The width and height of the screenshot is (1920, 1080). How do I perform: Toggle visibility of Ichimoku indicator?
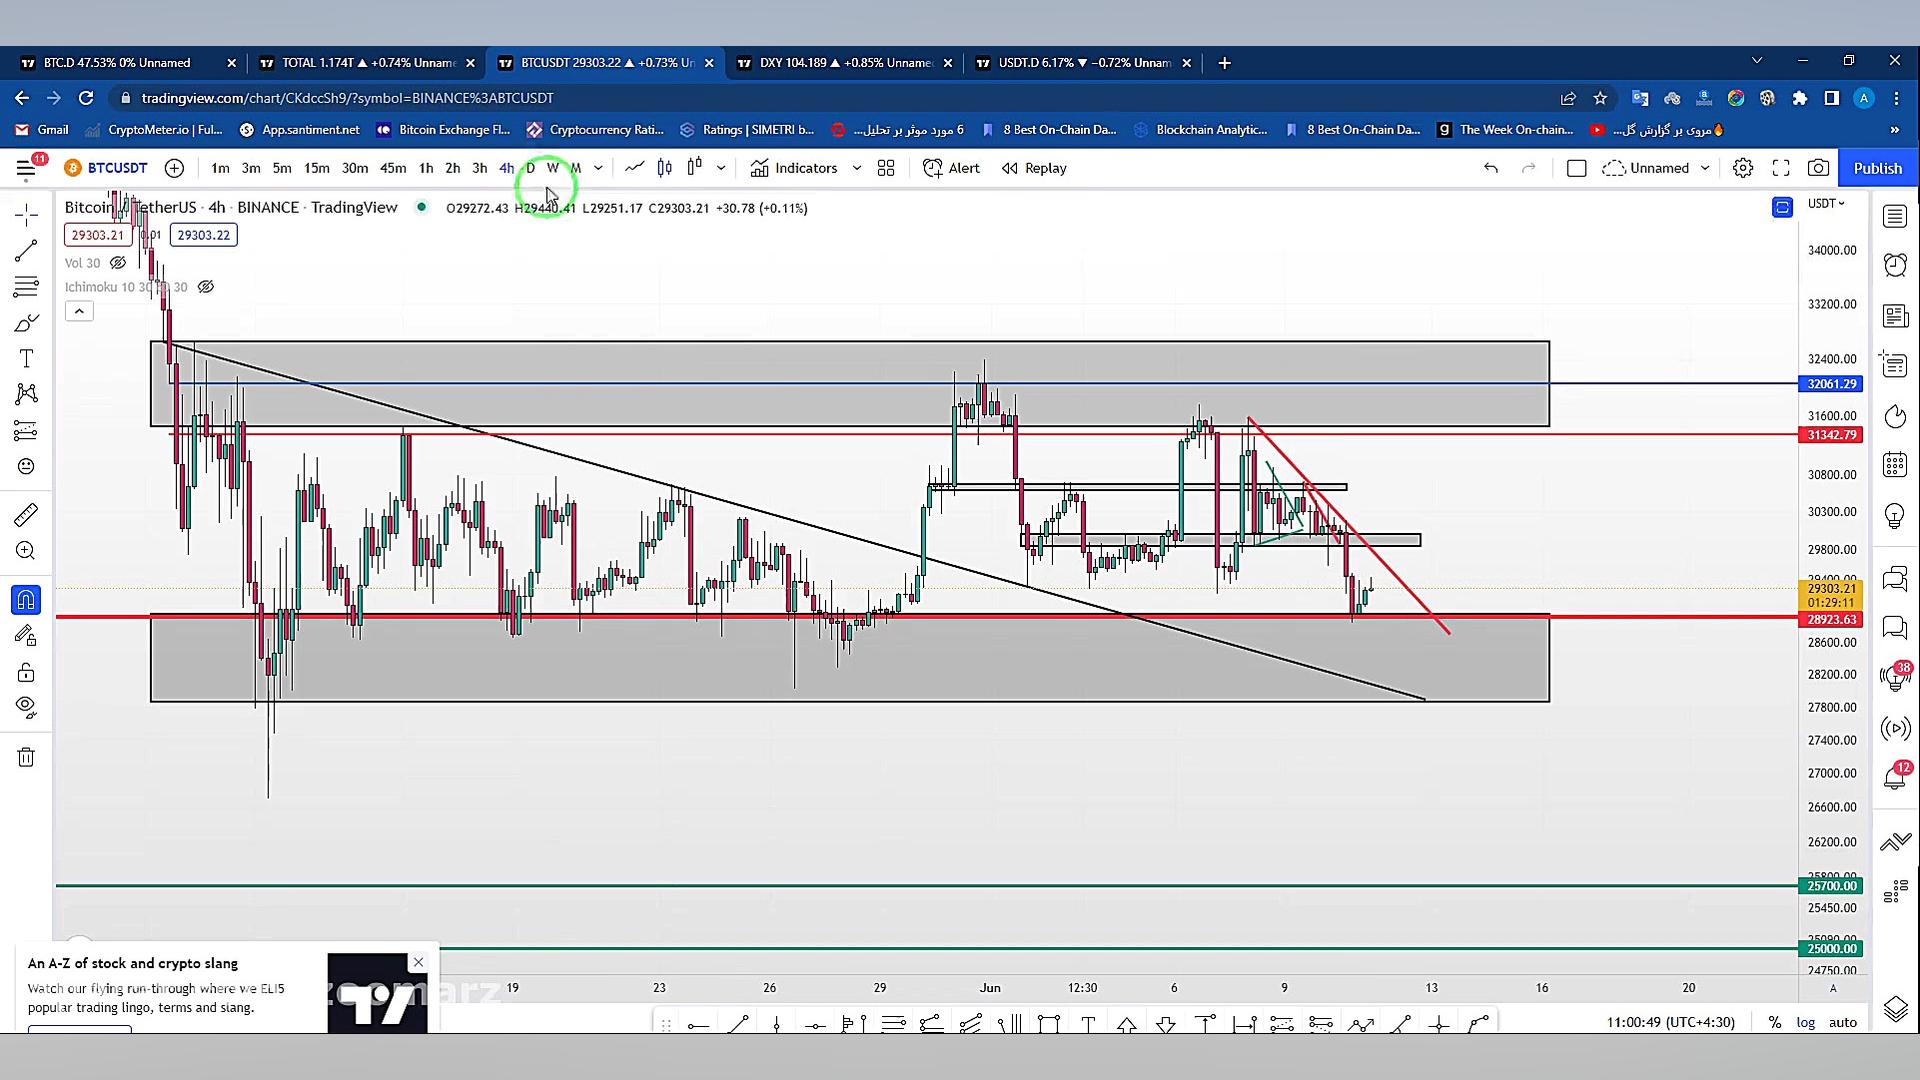coord(206,287)
